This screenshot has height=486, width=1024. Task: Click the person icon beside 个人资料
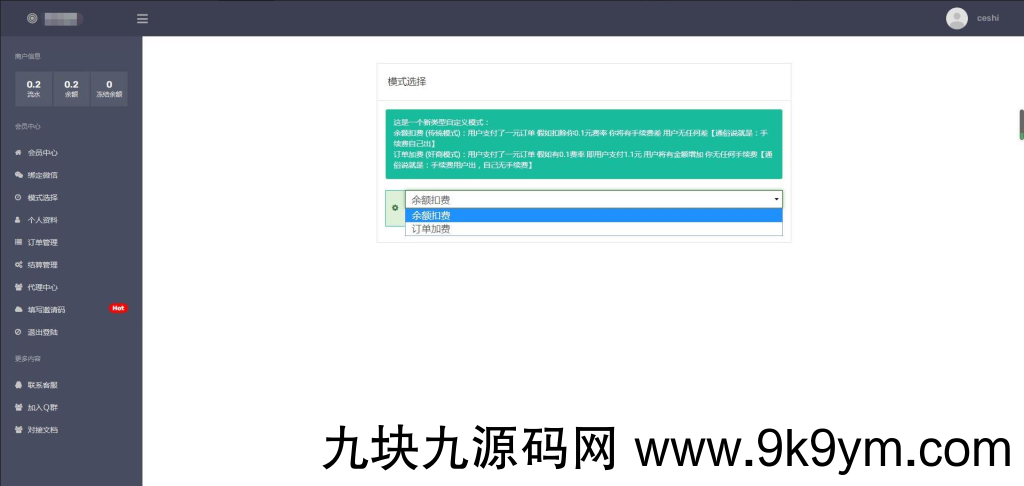pos(18,219)
